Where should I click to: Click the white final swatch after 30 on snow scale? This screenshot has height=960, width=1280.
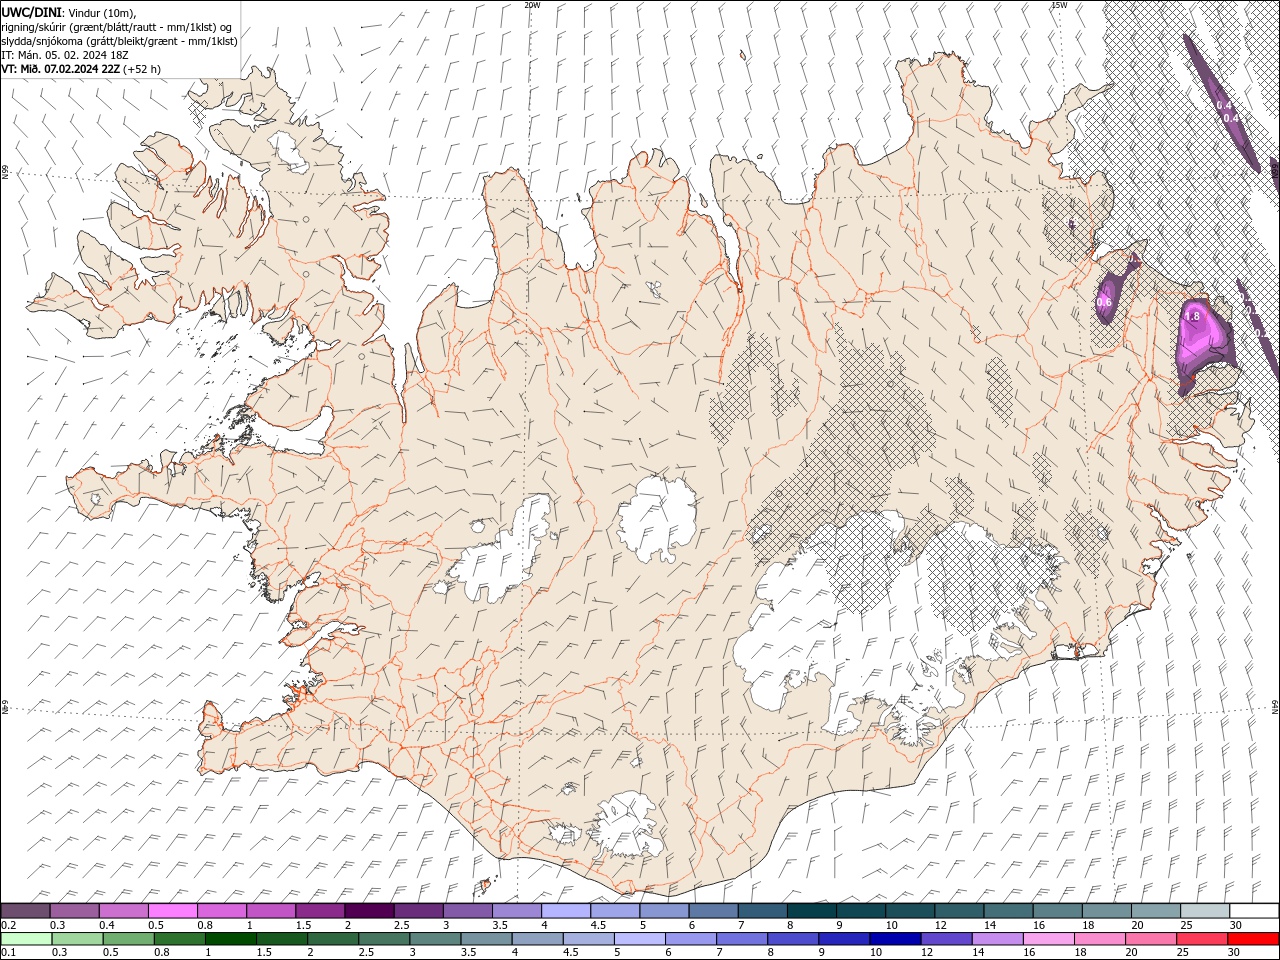[1254, 911]
